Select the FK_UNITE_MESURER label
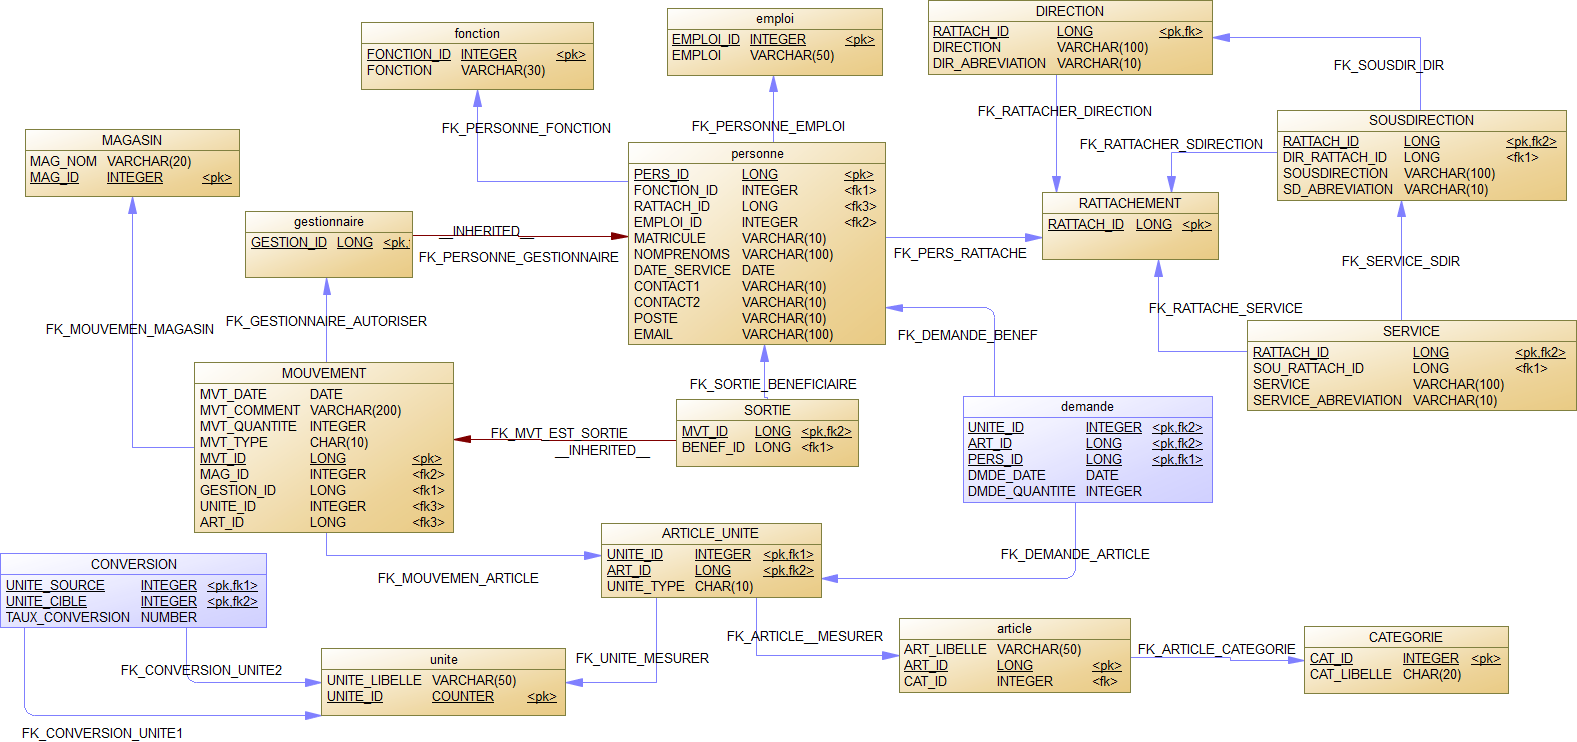This screenshot has height=742, width=1577. click(642, 658)
